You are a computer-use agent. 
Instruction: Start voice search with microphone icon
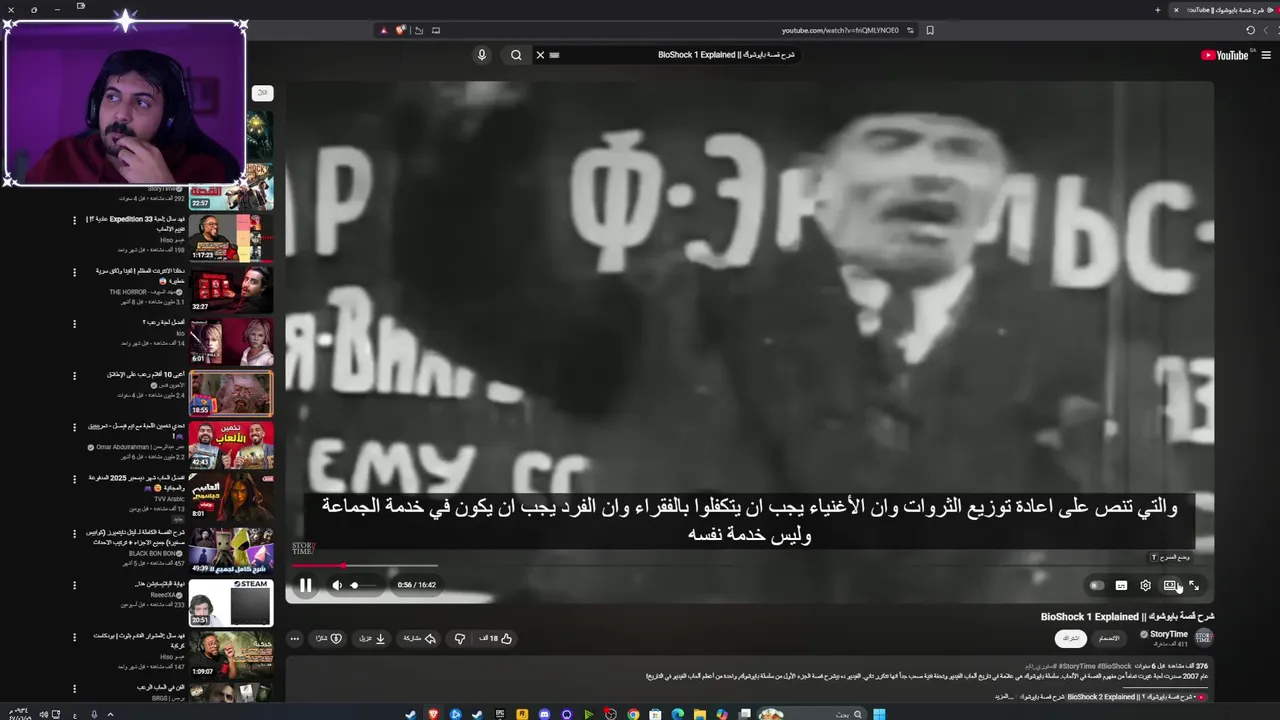(x=481, y=55)
